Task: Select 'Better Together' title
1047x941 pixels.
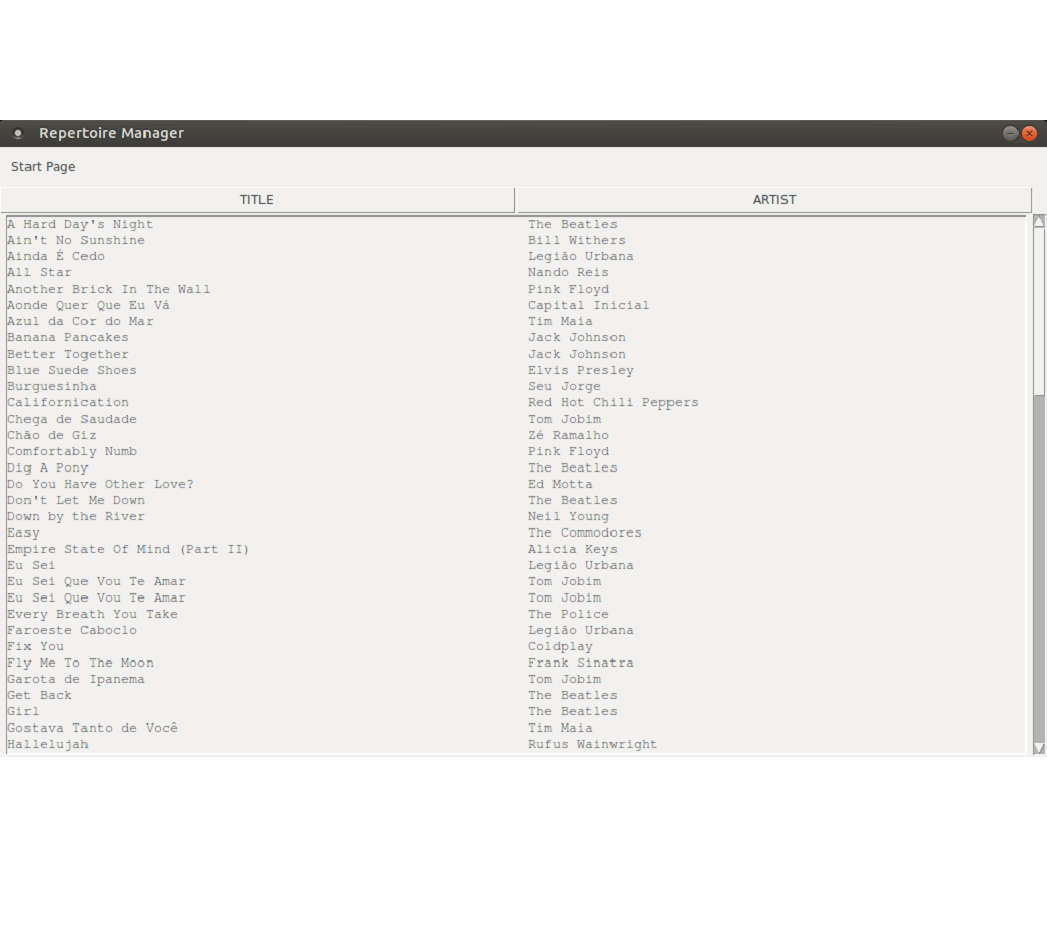Action: (x=68, y=354)
